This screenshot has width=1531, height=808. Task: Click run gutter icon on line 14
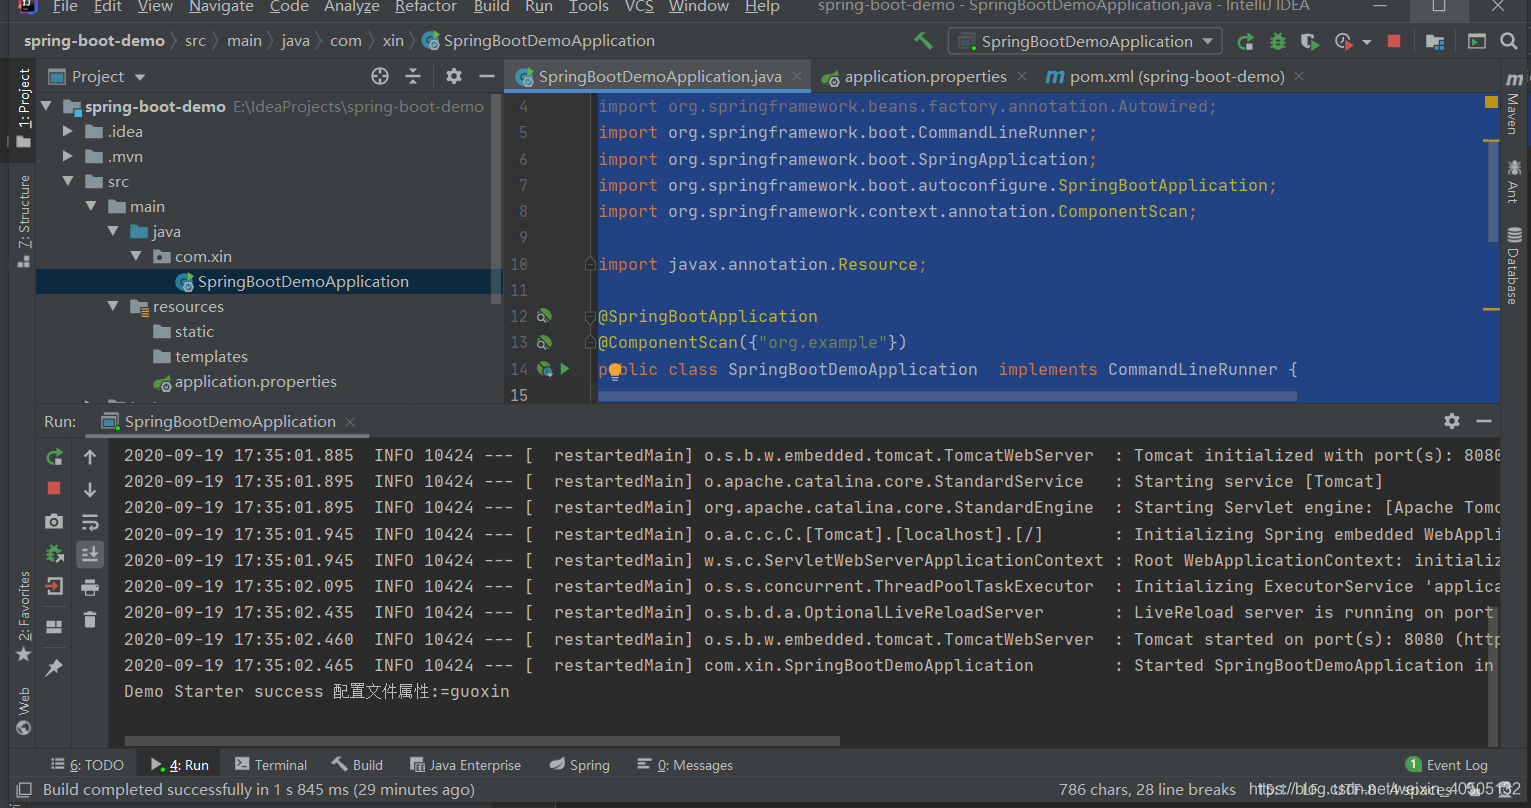(565, 369)
